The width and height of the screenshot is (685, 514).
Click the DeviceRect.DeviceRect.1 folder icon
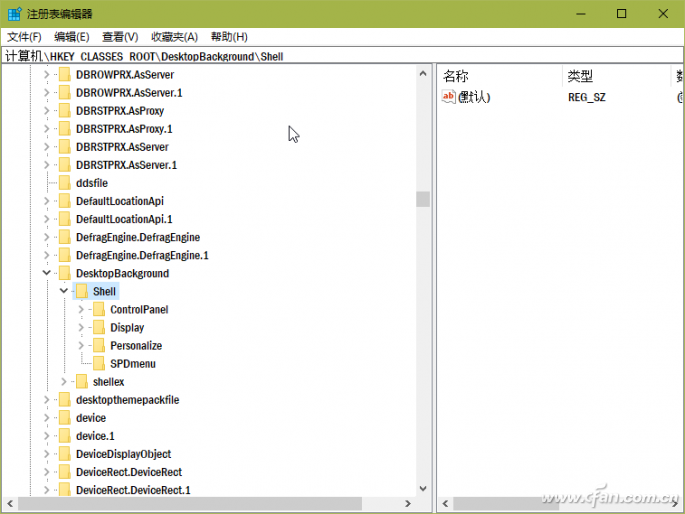click(65, 490)
